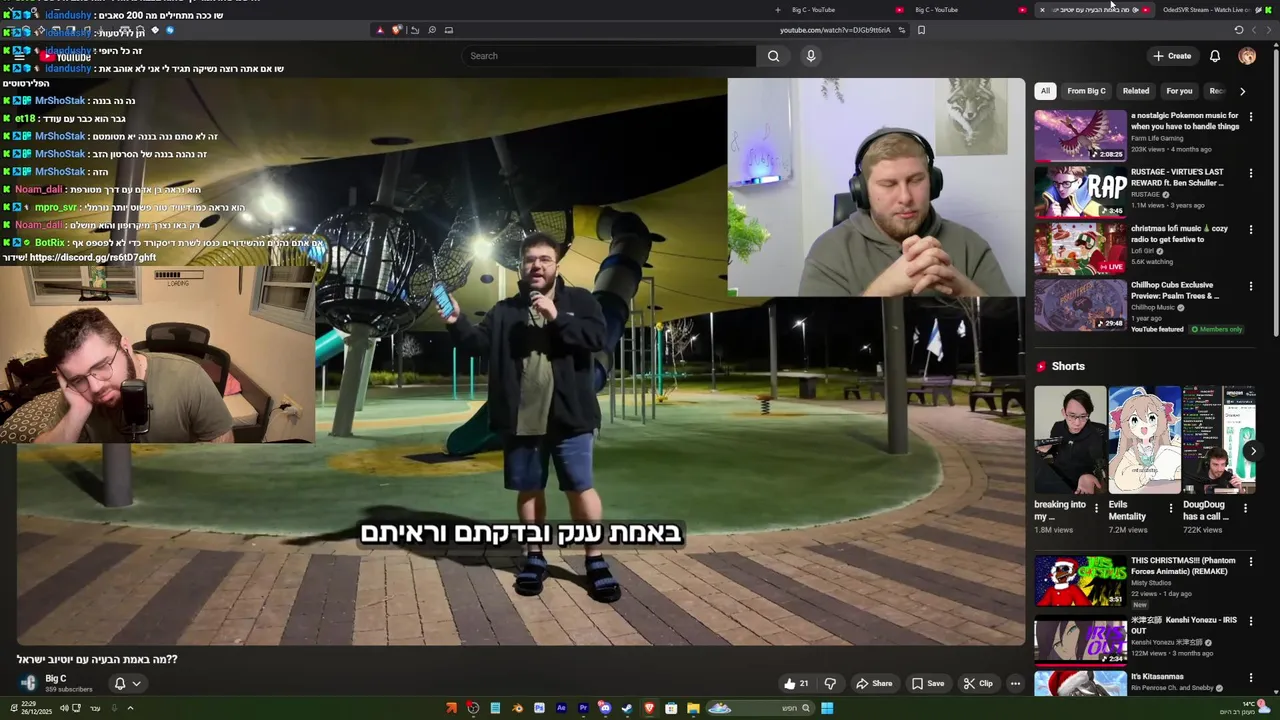Select the From Big C chip

[x=1086, y=91]
